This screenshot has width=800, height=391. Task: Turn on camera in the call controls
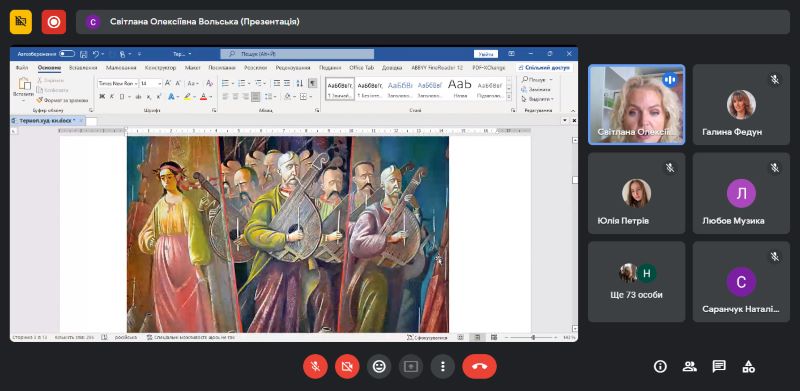pos(347,366)
